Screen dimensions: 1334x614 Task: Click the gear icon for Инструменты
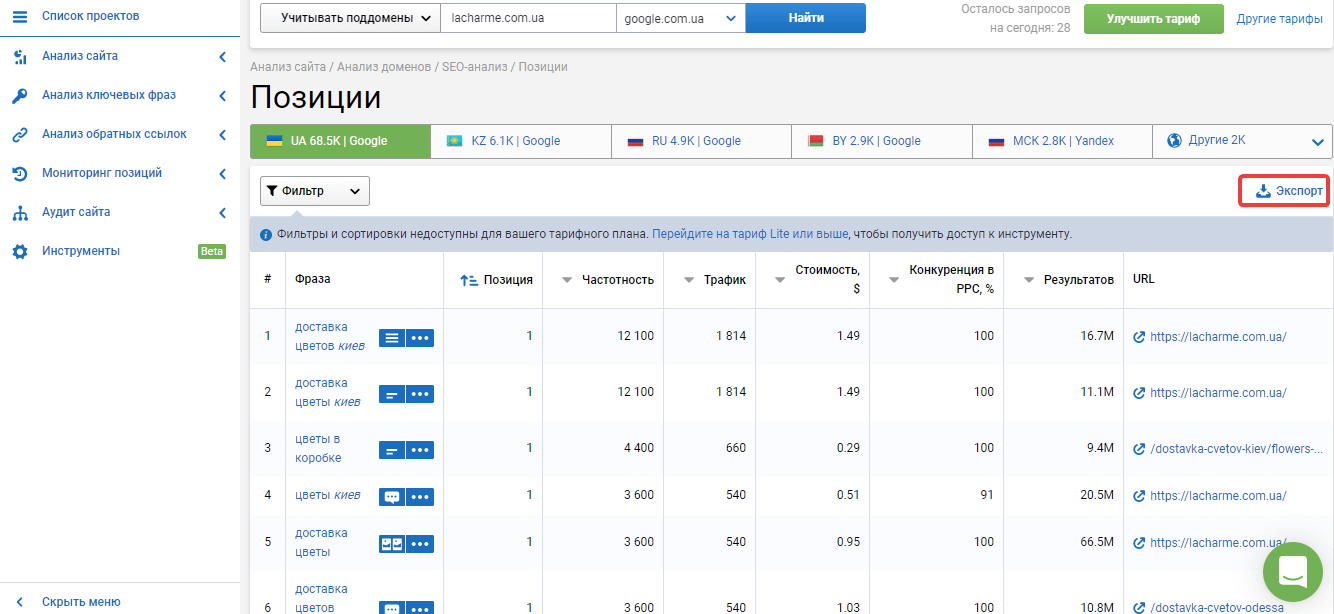(20, 252)
